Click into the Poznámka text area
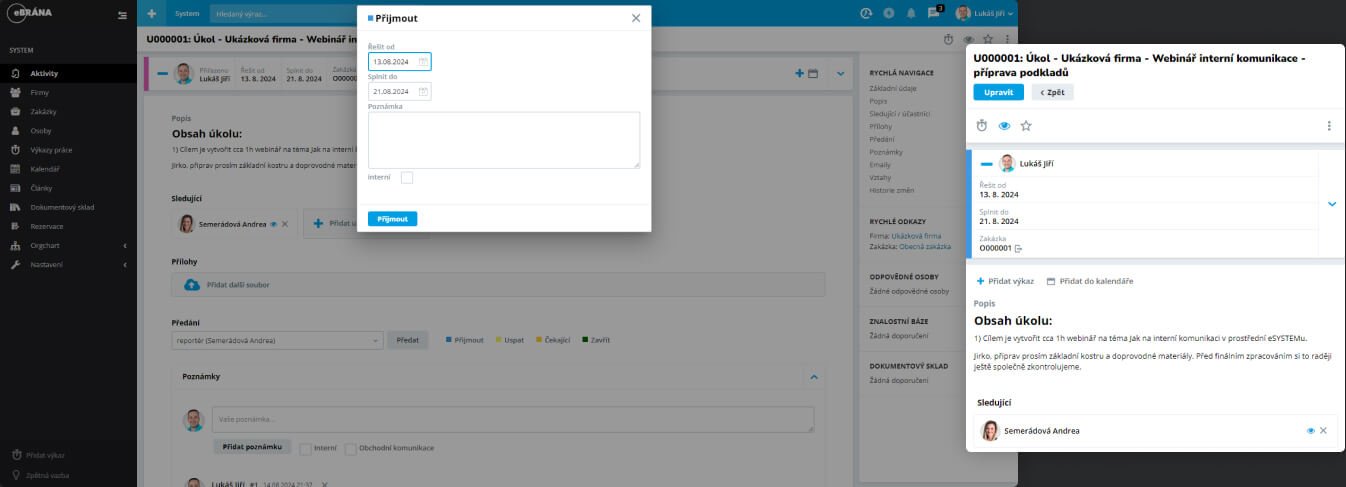The width and height of the screenshot is (1346, 487). pyautogui.click(x=503, y=140)
